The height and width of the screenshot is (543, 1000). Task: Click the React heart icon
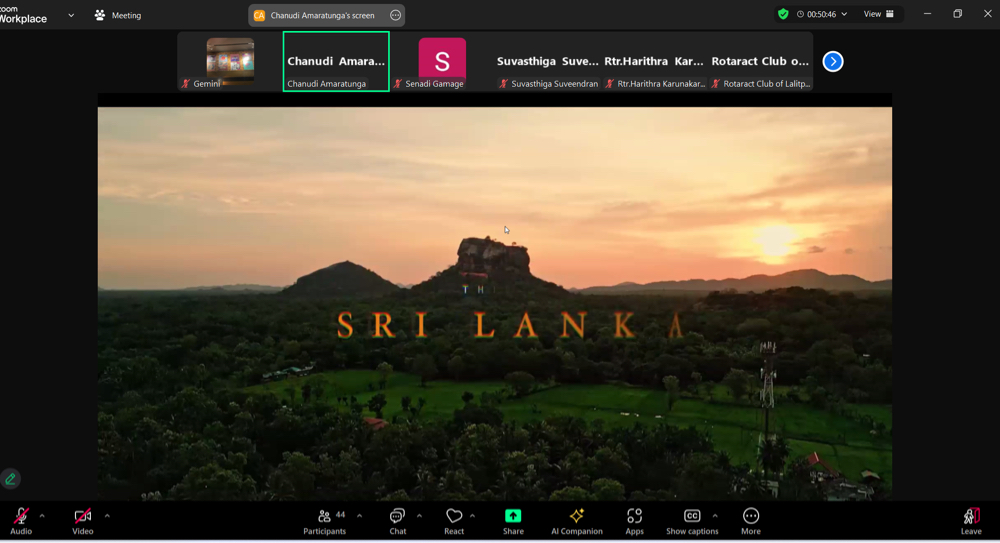click(x=454, y=519)
